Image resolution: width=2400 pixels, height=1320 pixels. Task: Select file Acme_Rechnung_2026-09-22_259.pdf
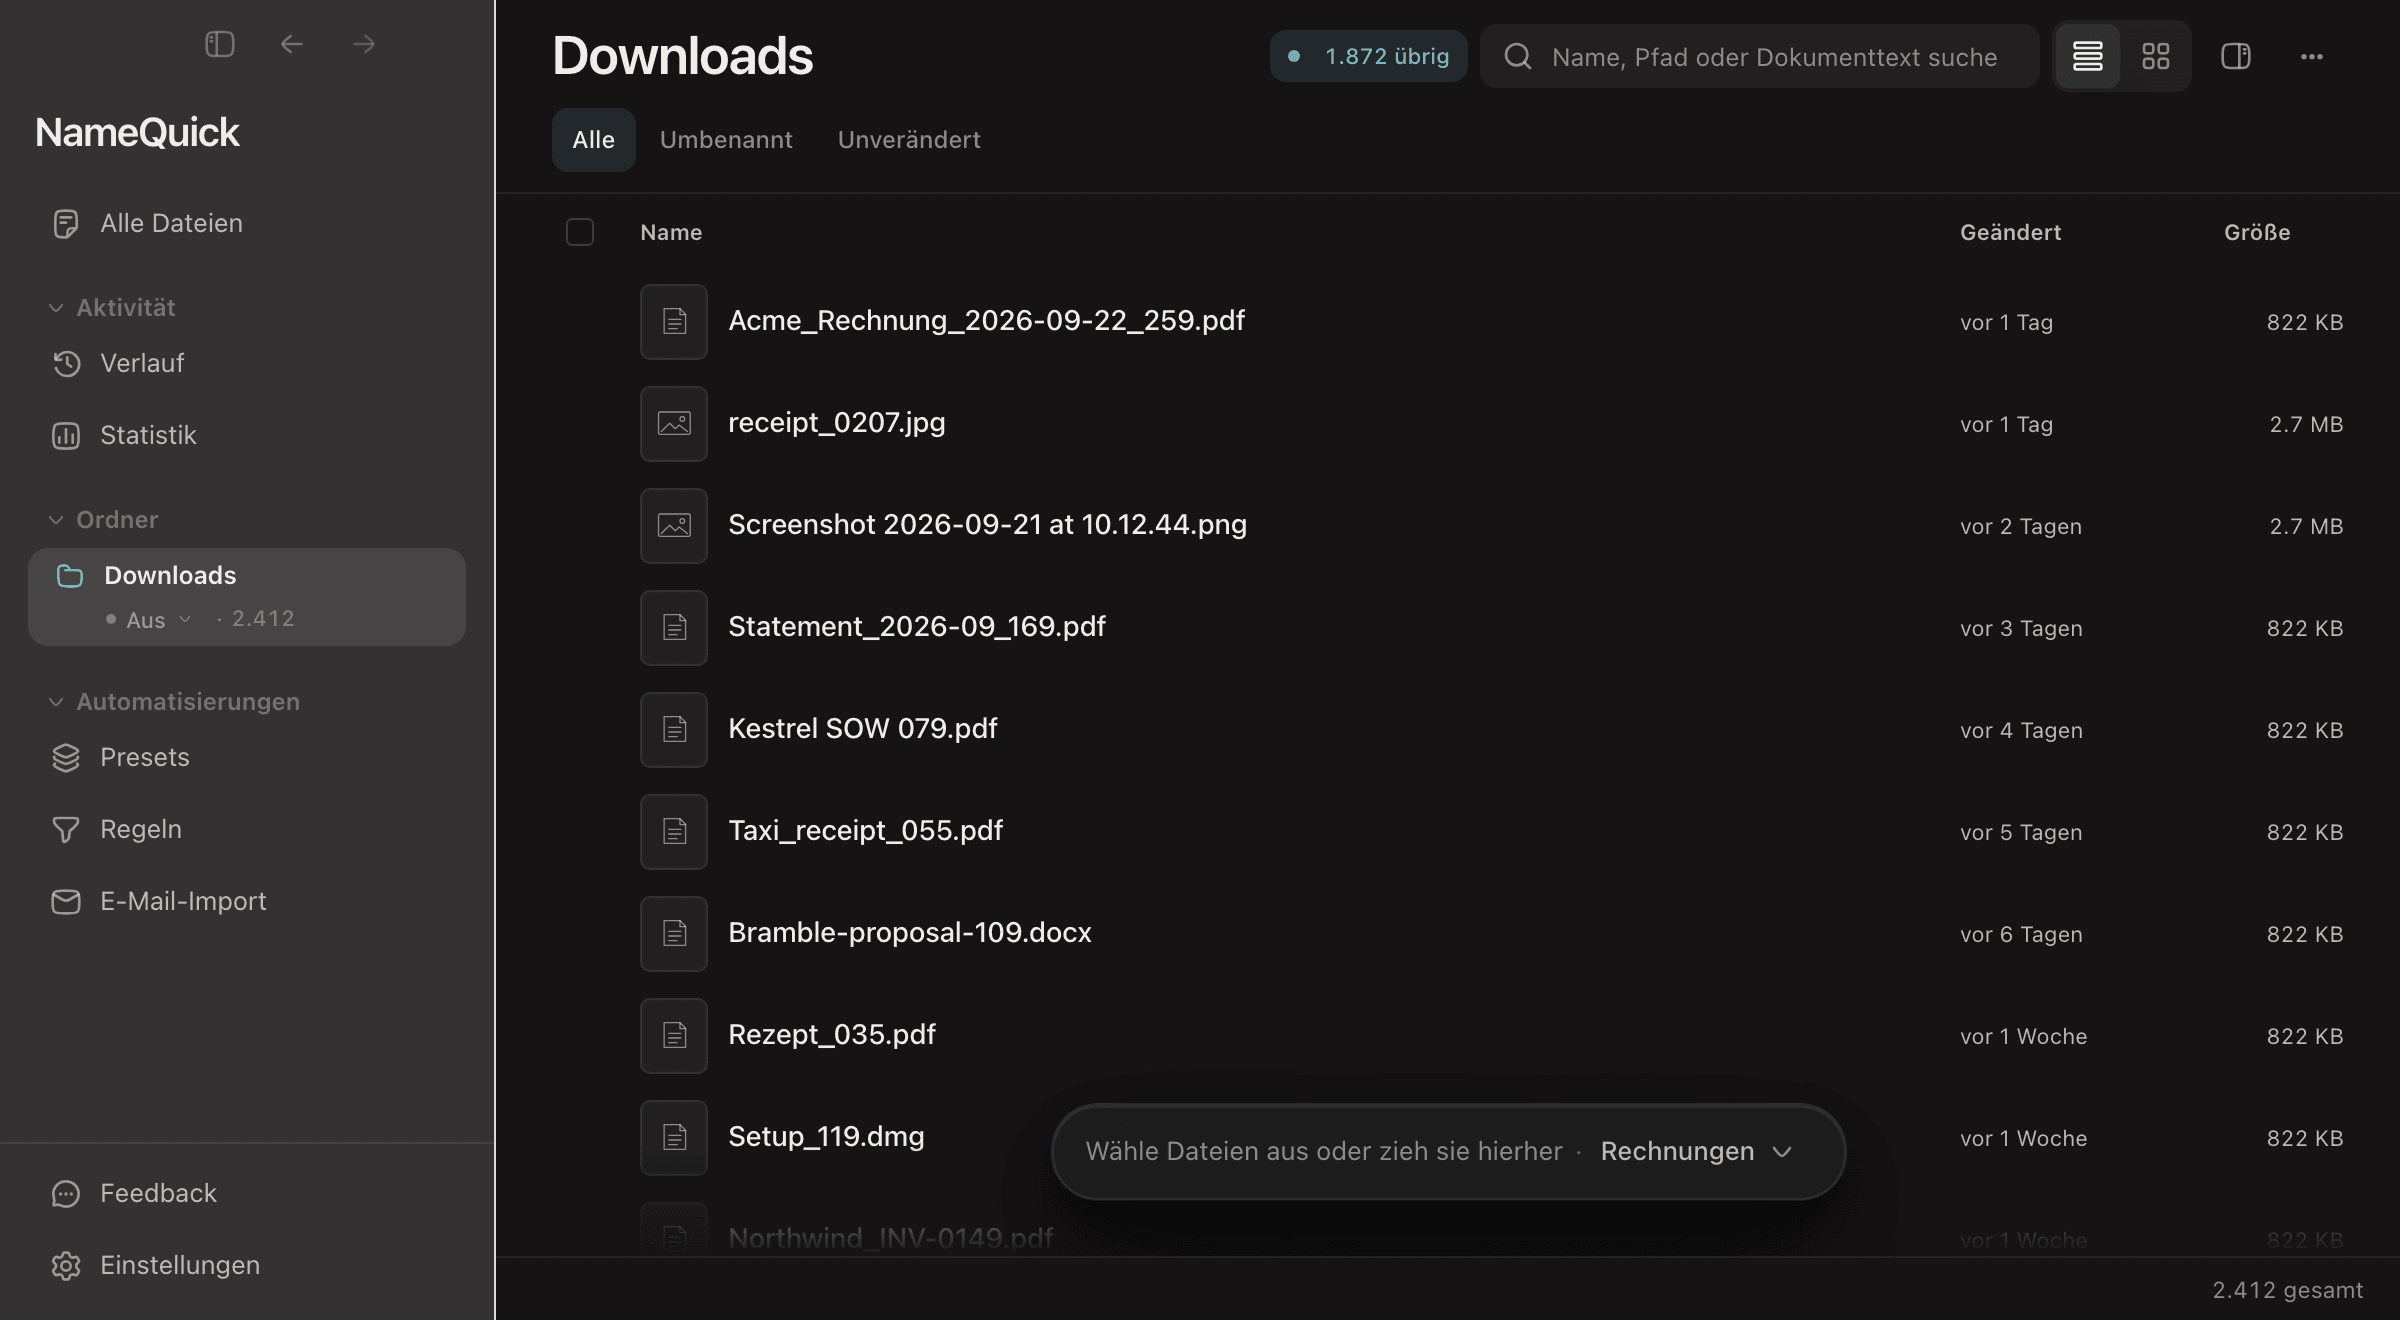pos(986,321)
